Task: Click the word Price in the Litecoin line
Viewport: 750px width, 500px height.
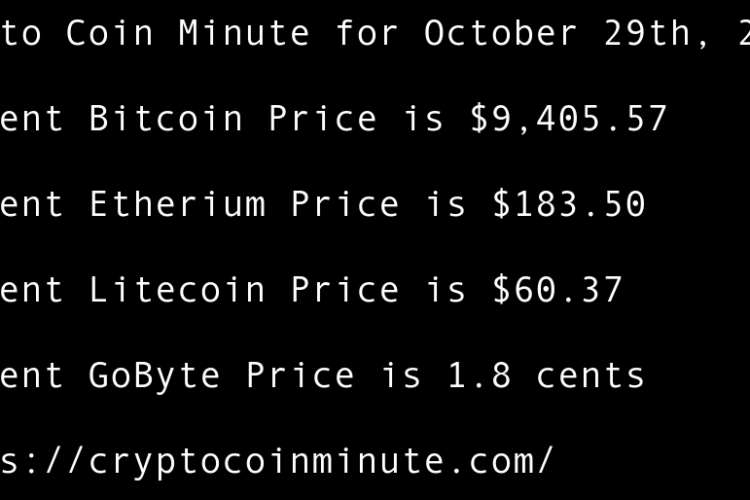Action: point(345,290)
